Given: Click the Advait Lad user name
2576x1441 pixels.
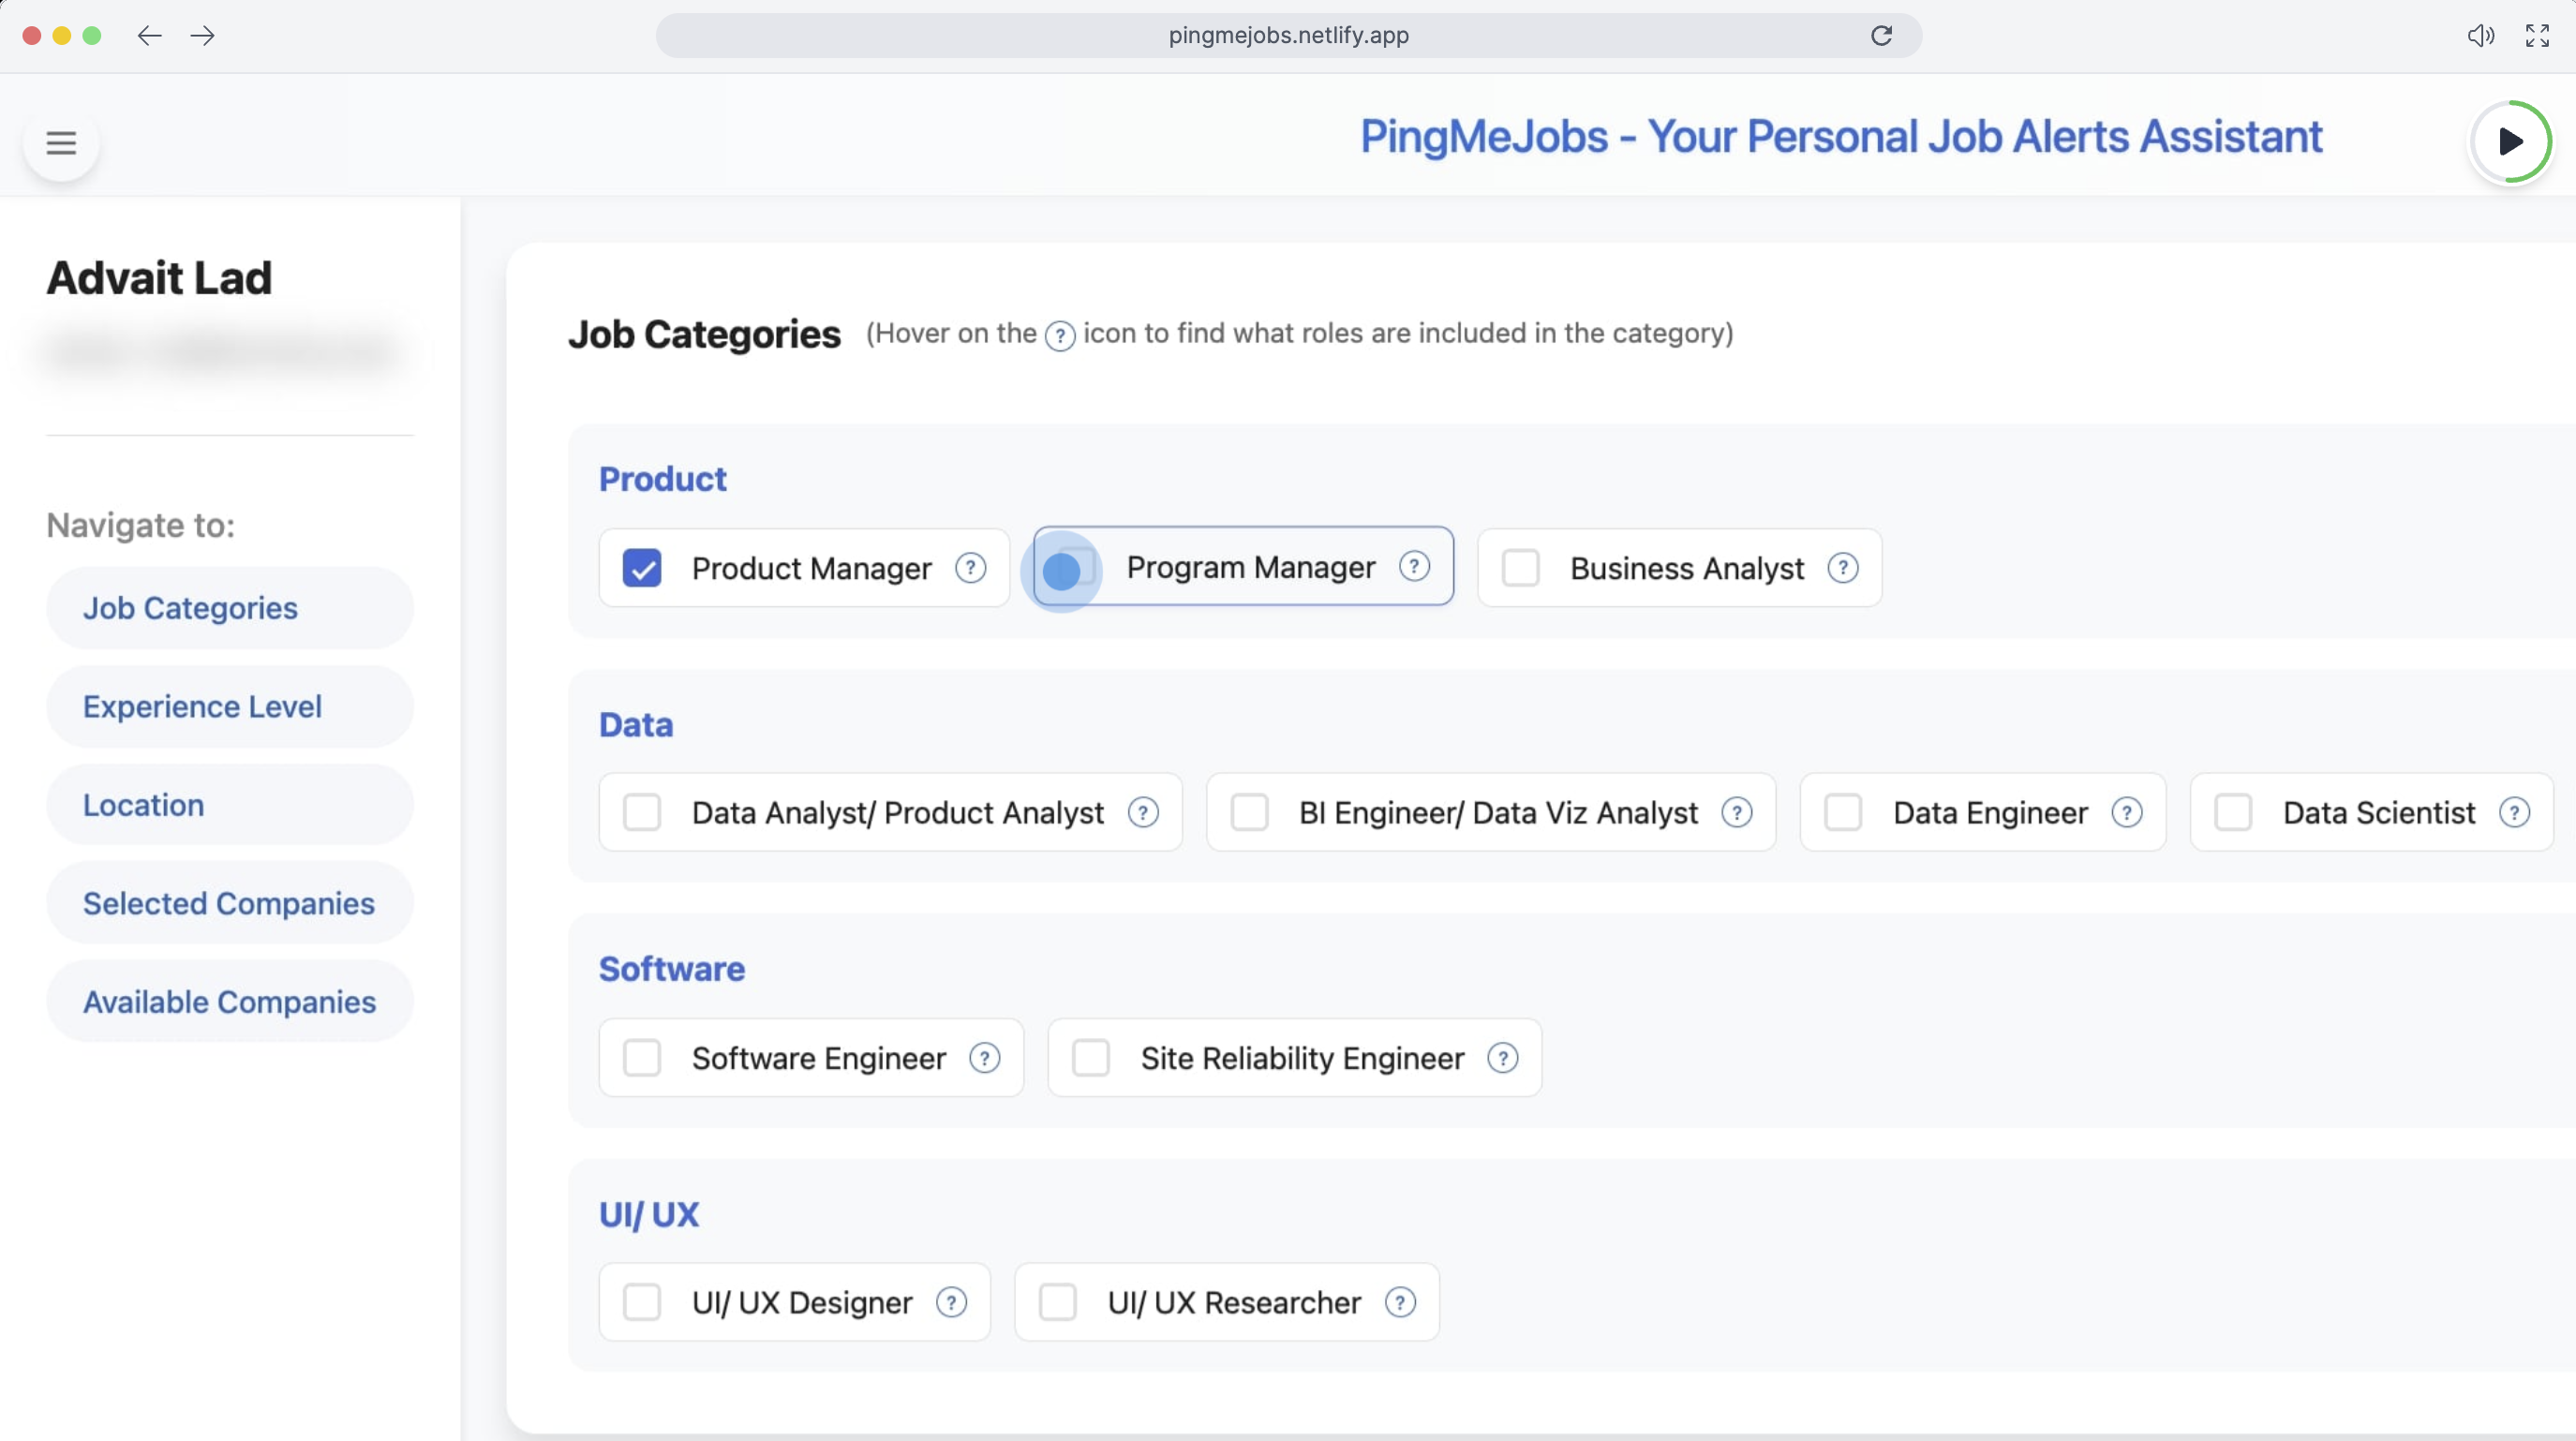Looking at the screenshot, I should [x=159, y=278].
